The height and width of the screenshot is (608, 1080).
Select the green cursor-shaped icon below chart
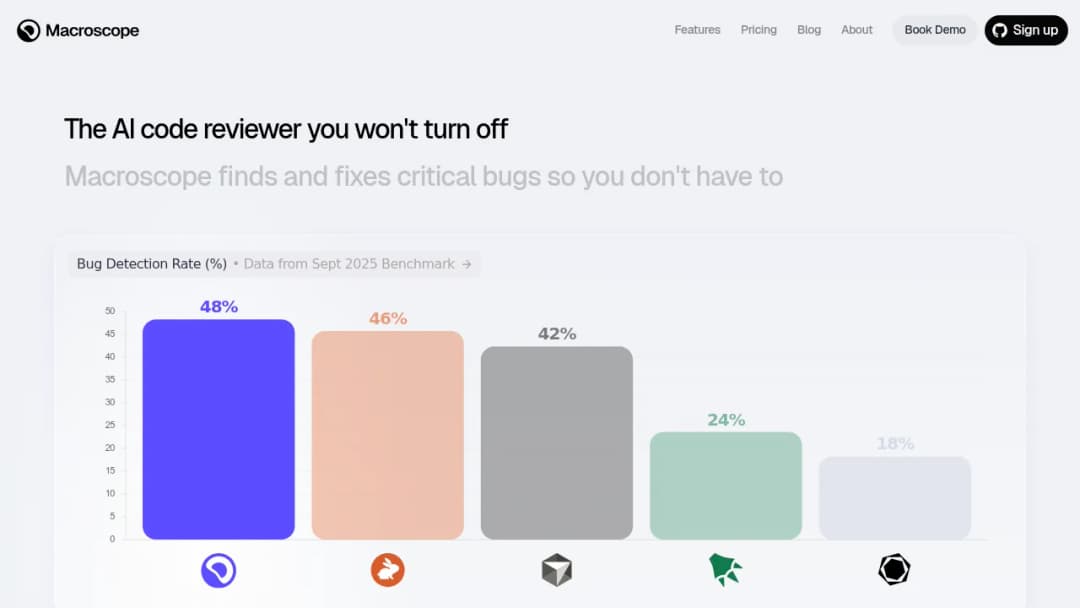tap(725, 569)
